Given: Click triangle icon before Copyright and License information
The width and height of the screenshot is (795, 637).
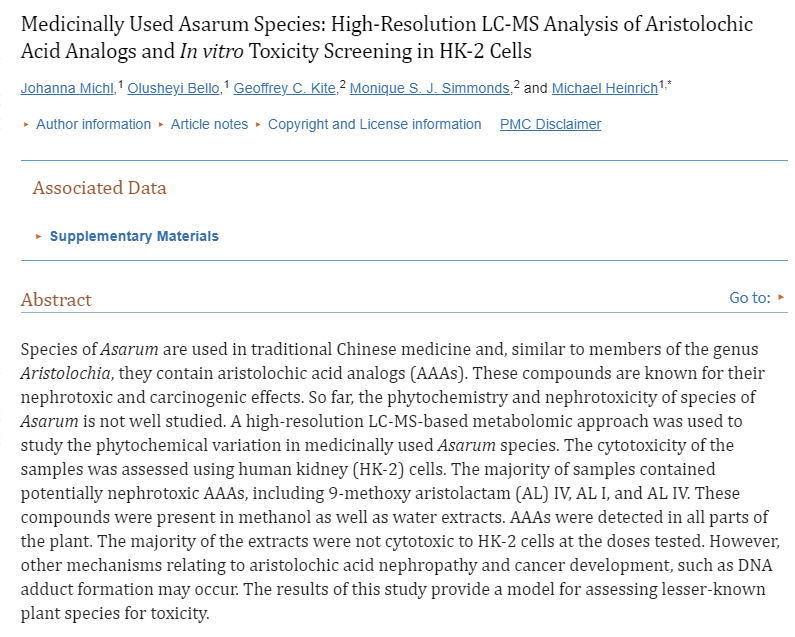Looking at the screenshot, I should pyautogui.click(x=258, y=124).
